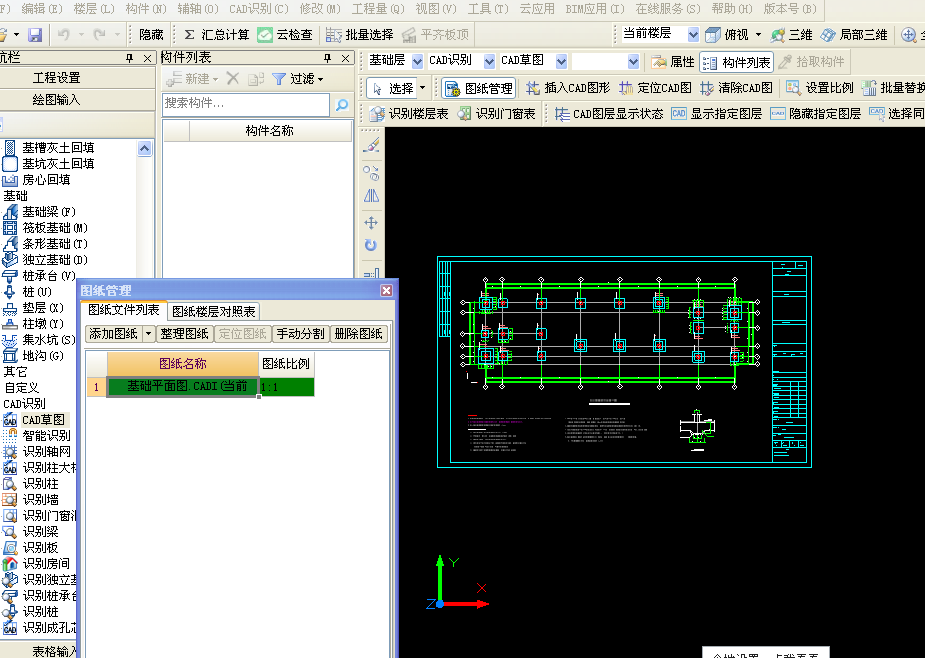The height and width of the screenshot is (658, 925).
Task: Open the 楼层 menu
Action: point(94,8)
